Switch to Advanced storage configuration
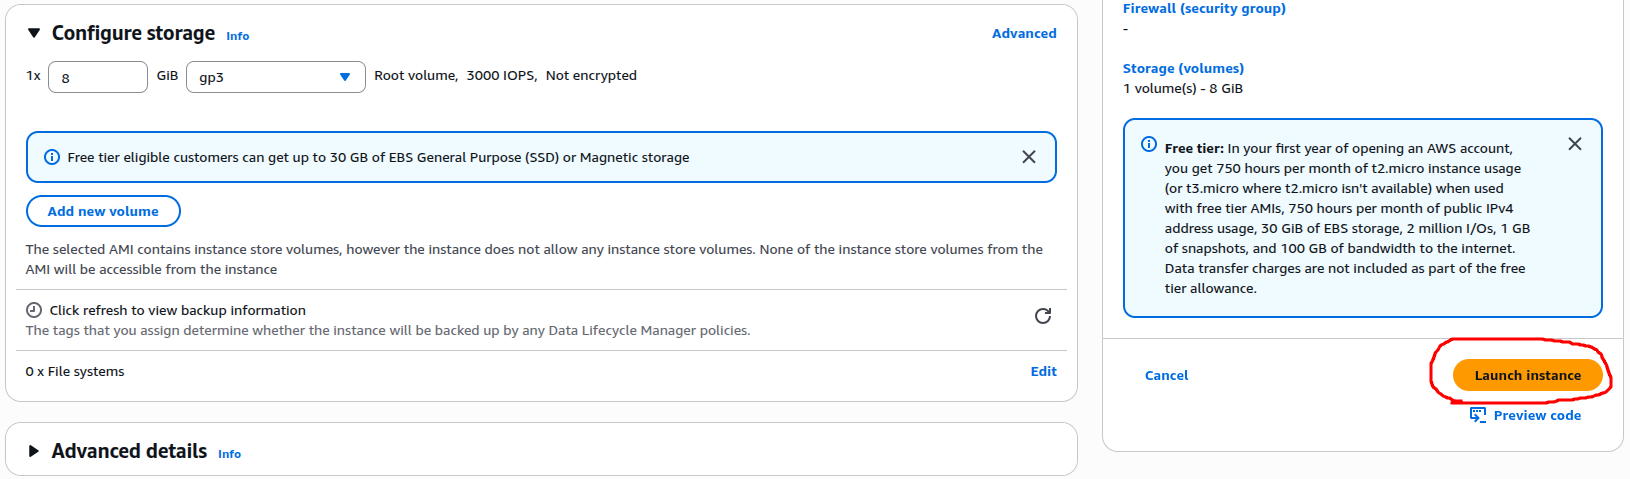This screenshot has width=1630, height=479. pos(1023,33)
